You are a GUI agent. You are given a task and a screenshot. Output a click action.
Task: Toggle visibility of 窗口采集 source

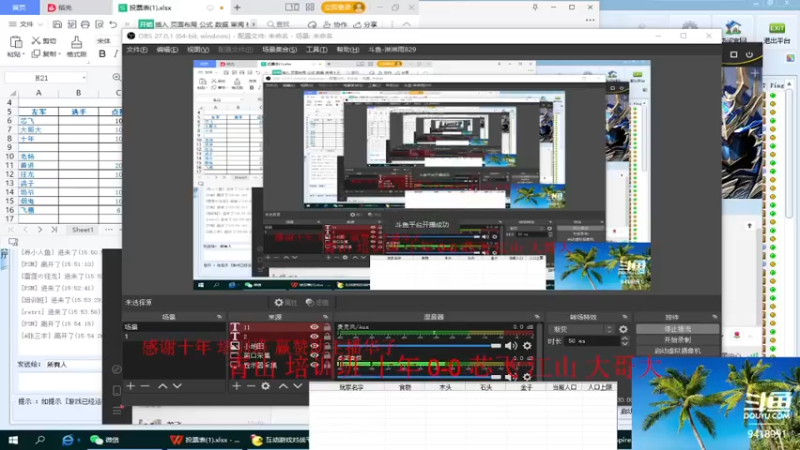coord(314,356)
